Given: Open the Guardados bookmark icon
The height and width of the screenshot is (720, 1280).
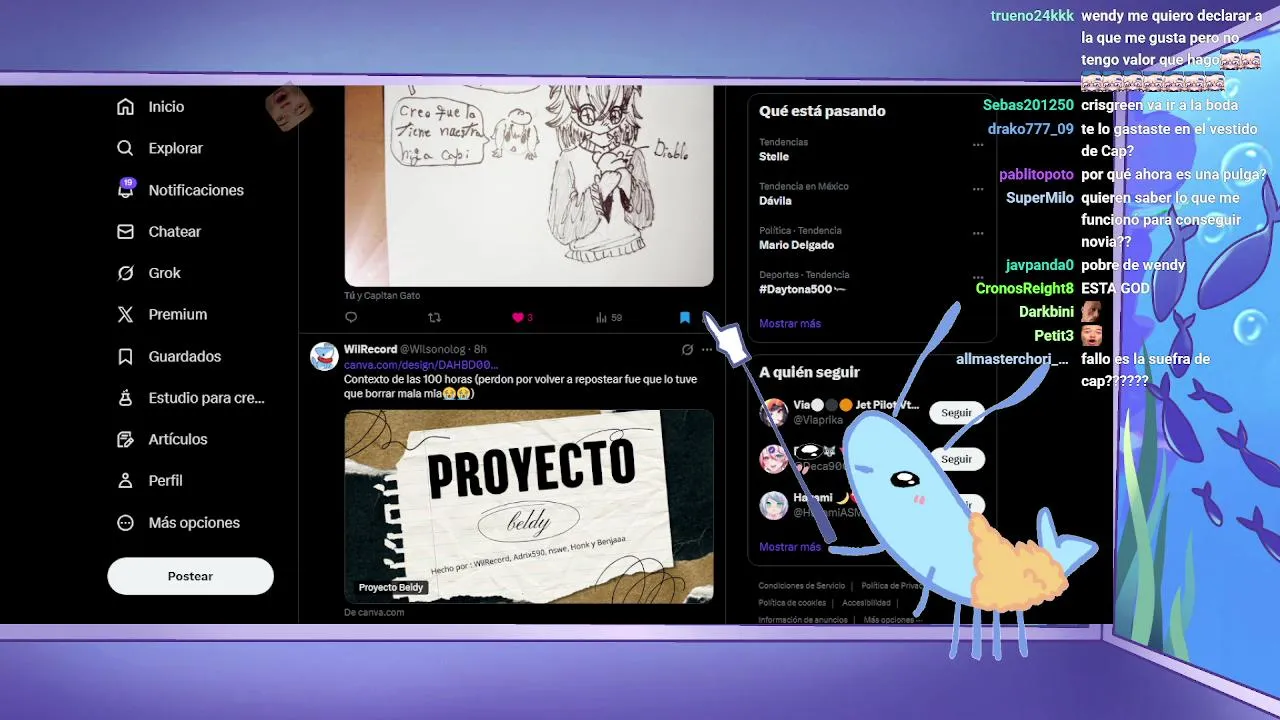Looking at the screenshot, I should pos(125,356).
